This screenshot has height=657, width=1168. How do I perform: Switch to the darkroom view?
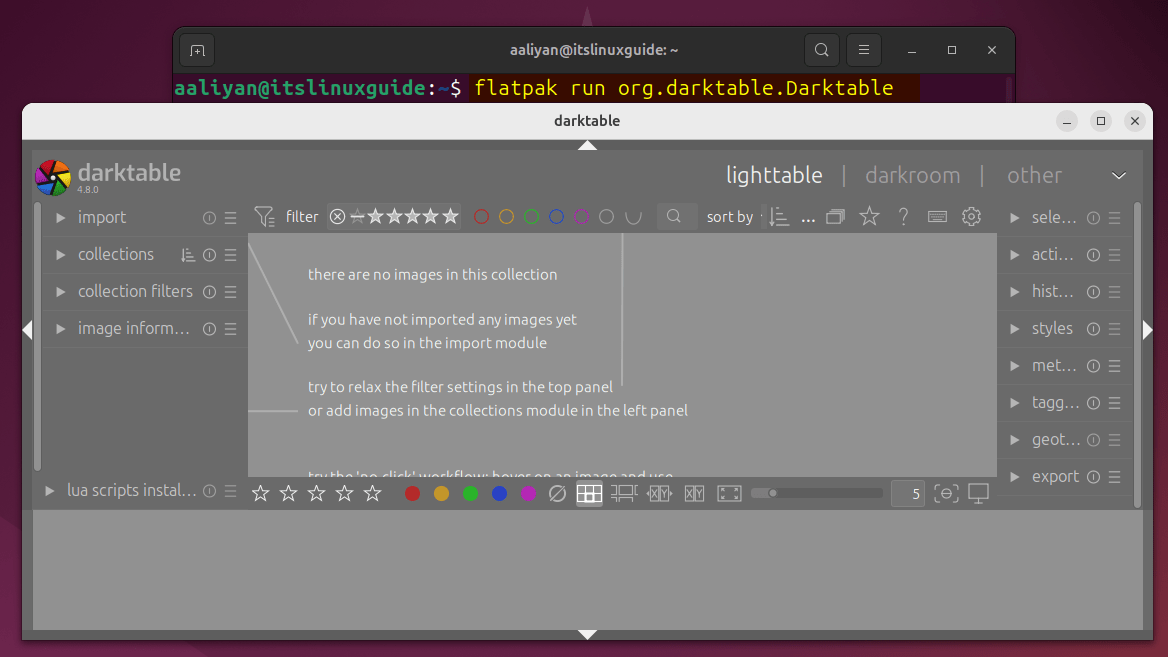click(x=912, y=174)
